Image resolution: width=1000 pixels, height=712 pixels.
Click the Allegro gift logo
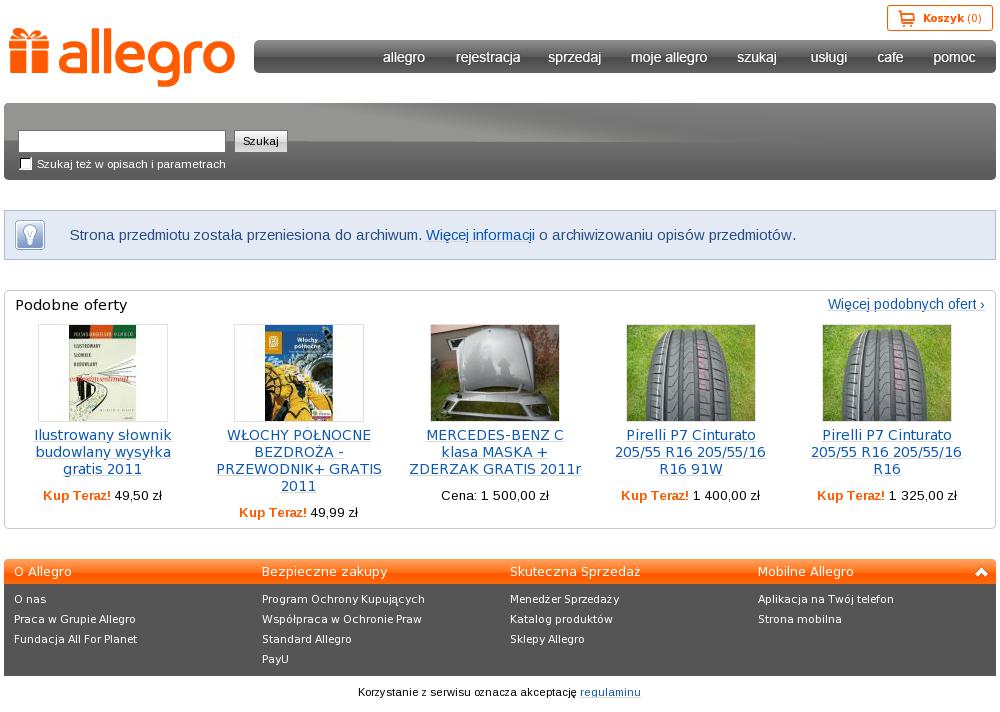(x=122, y=57)
